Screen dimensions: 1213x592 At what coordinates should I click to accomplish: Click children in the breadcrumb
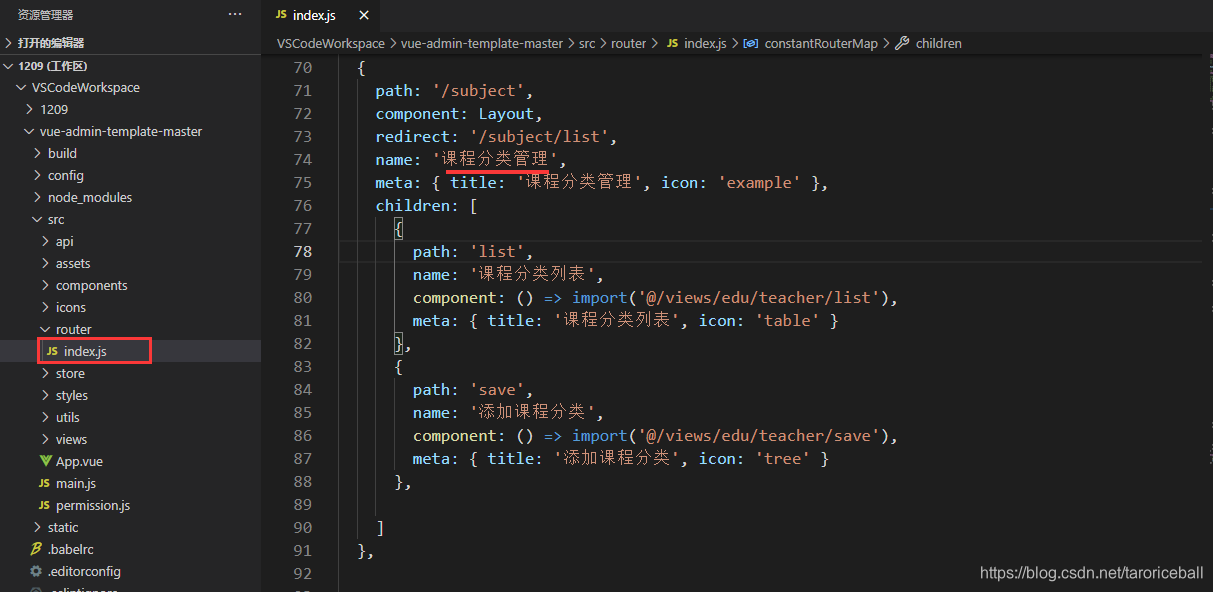(938, 43)
